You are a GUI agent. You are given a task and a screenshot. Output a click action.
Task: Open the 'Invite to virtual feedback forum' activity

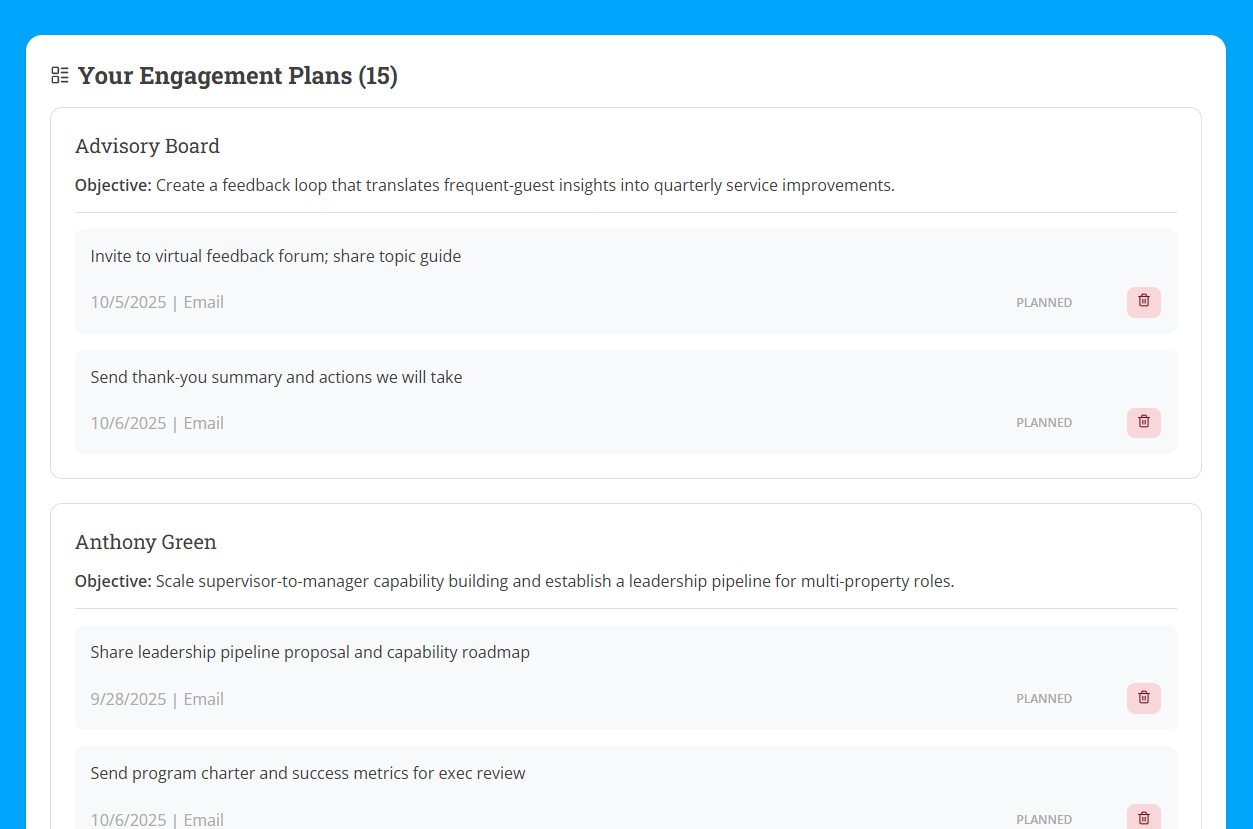tap(276, 256)
